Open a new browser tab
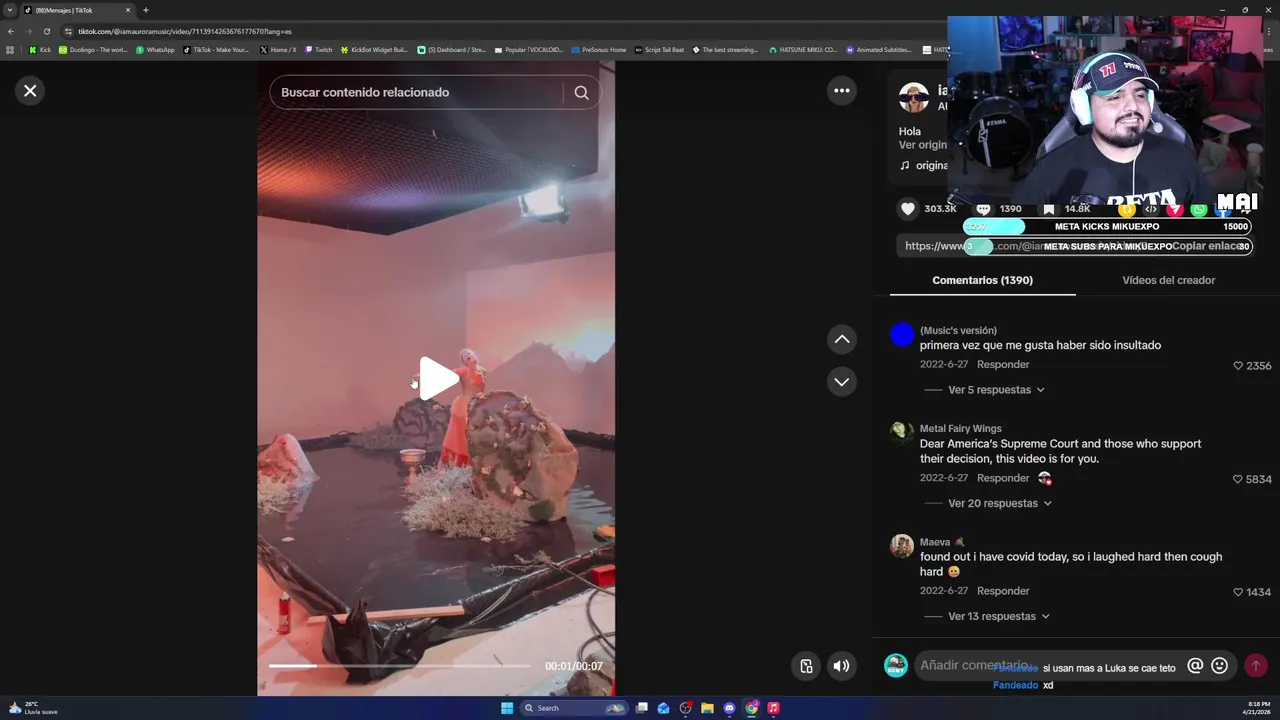Screen dimensions: 1280x720 (x=146, y=10)
